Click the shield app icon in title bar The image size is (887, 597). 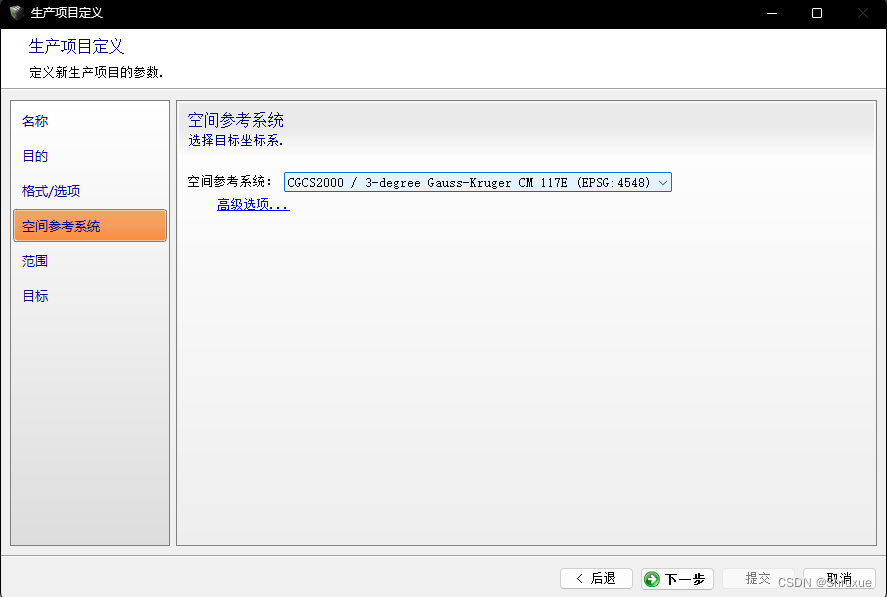pos(14,13)
